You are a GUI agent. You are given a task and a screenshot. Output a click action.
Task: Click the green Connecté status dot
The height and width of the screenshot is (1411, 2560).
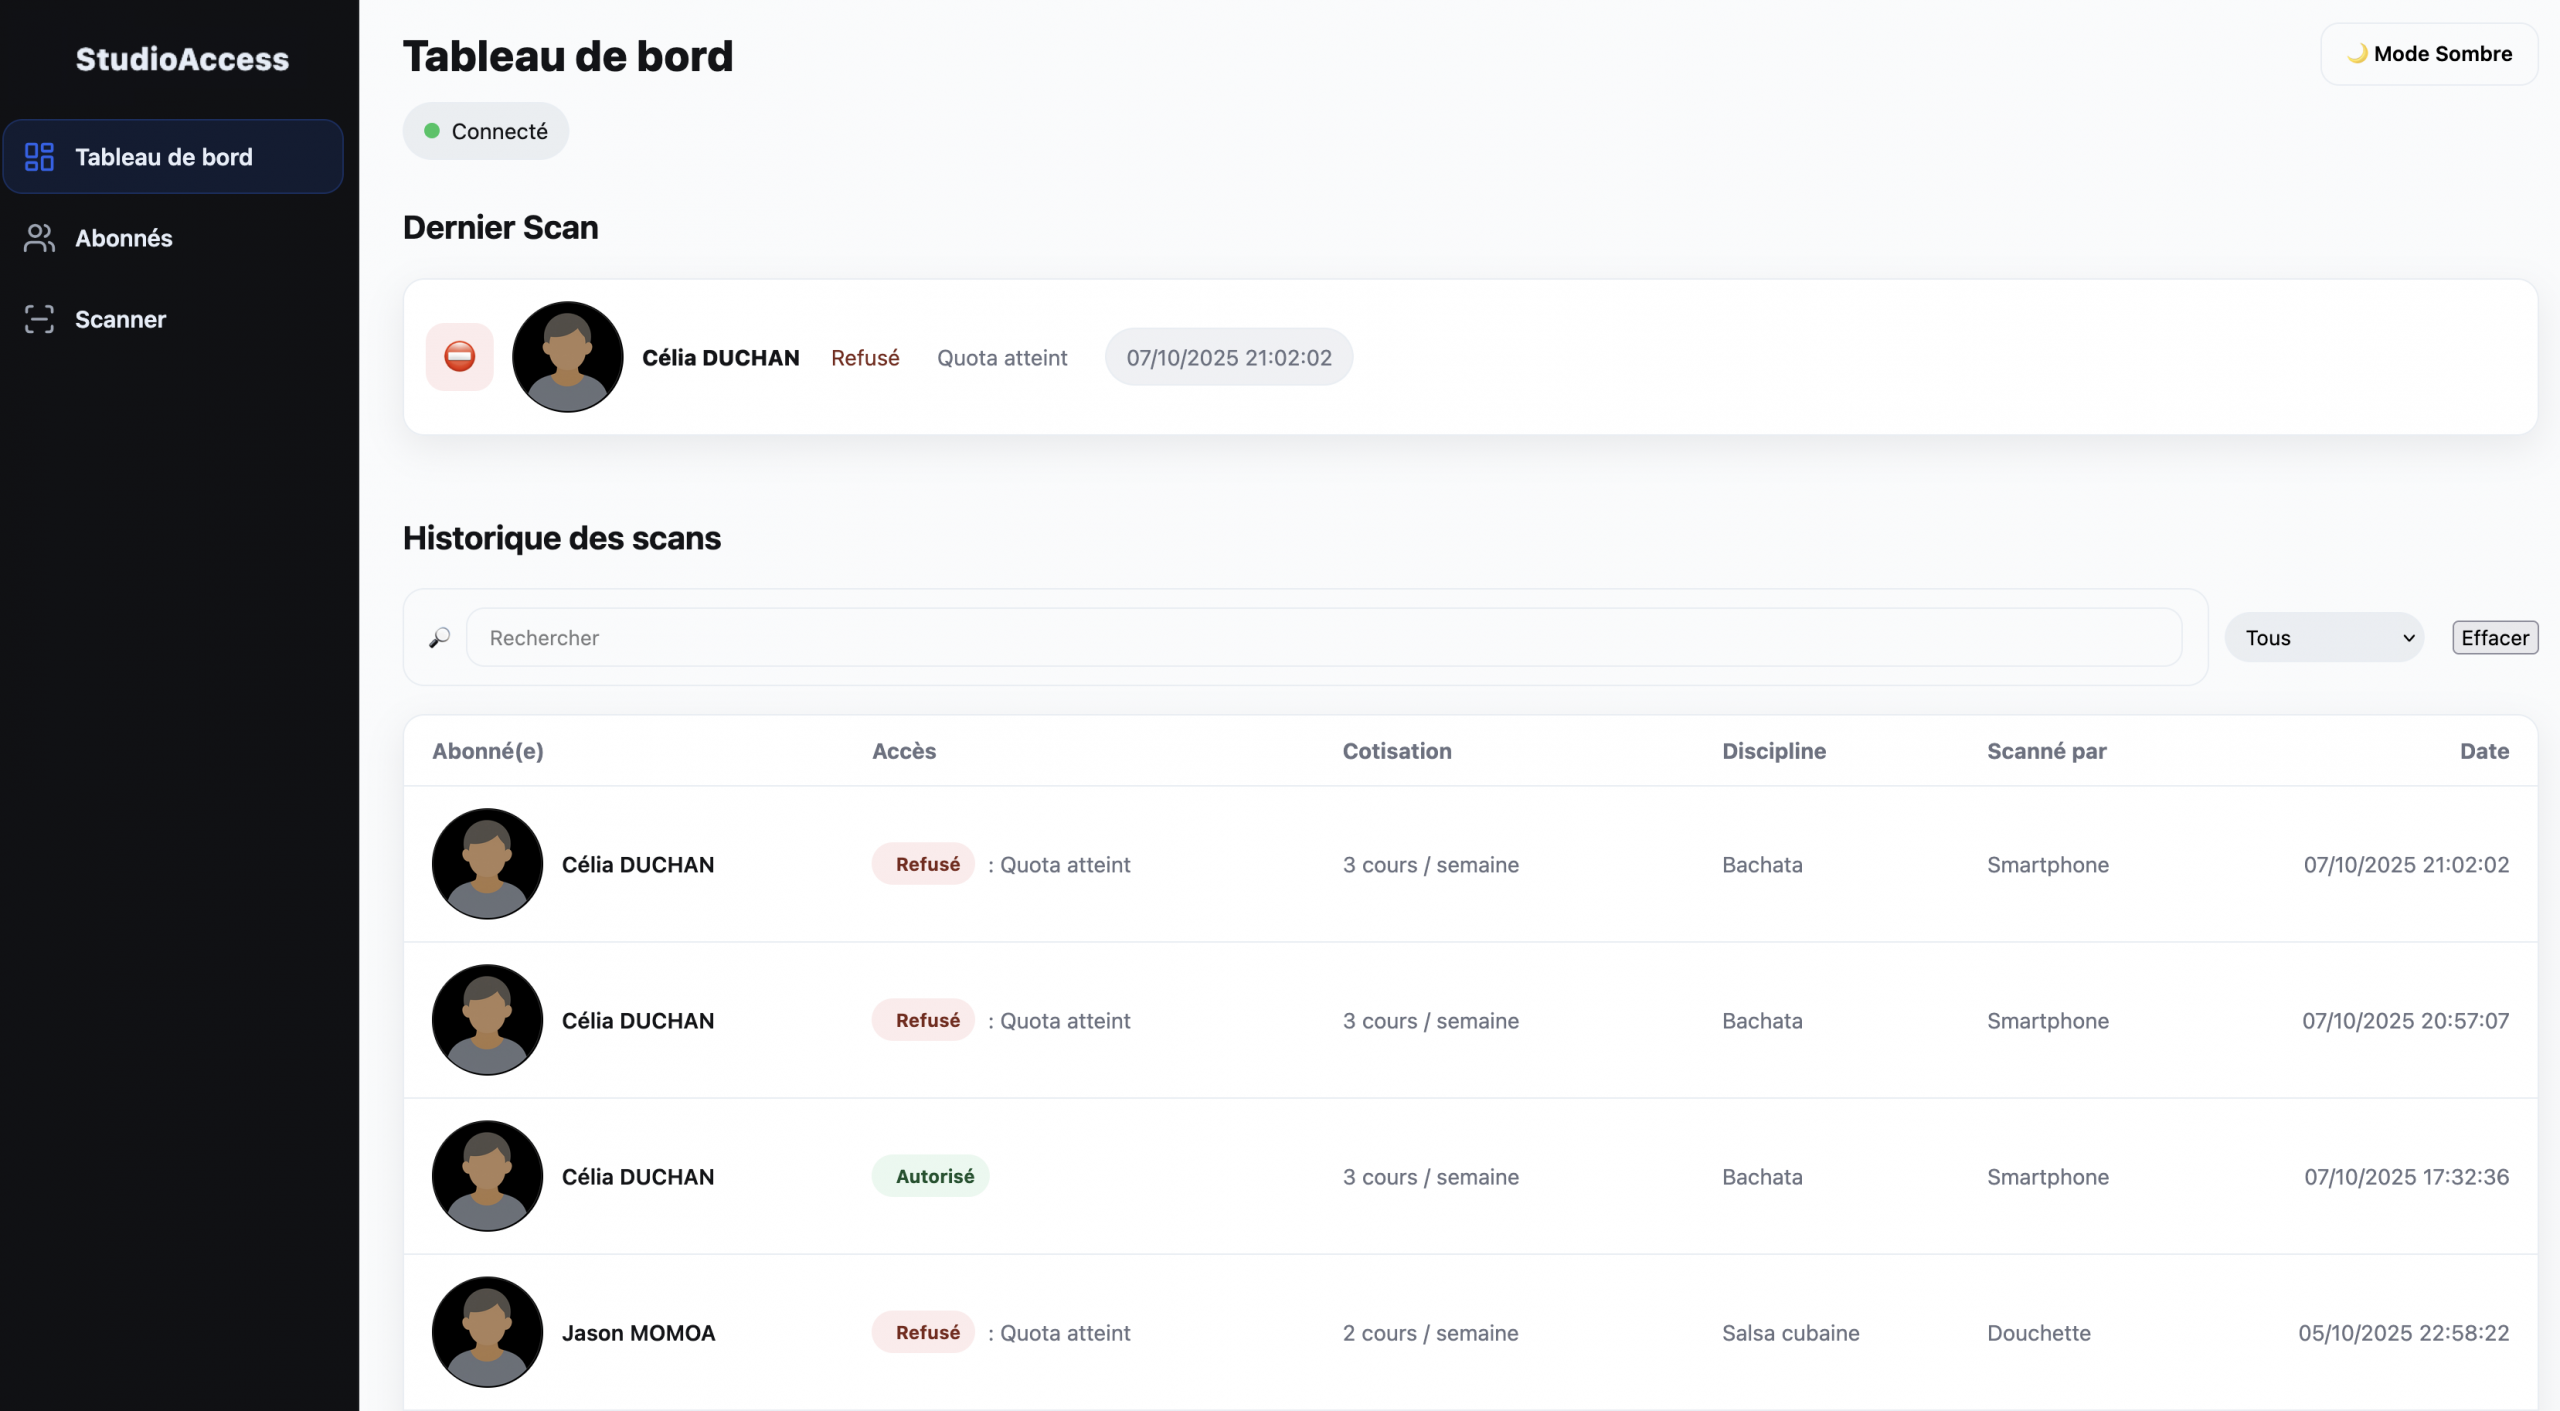(x=432, y=131)
